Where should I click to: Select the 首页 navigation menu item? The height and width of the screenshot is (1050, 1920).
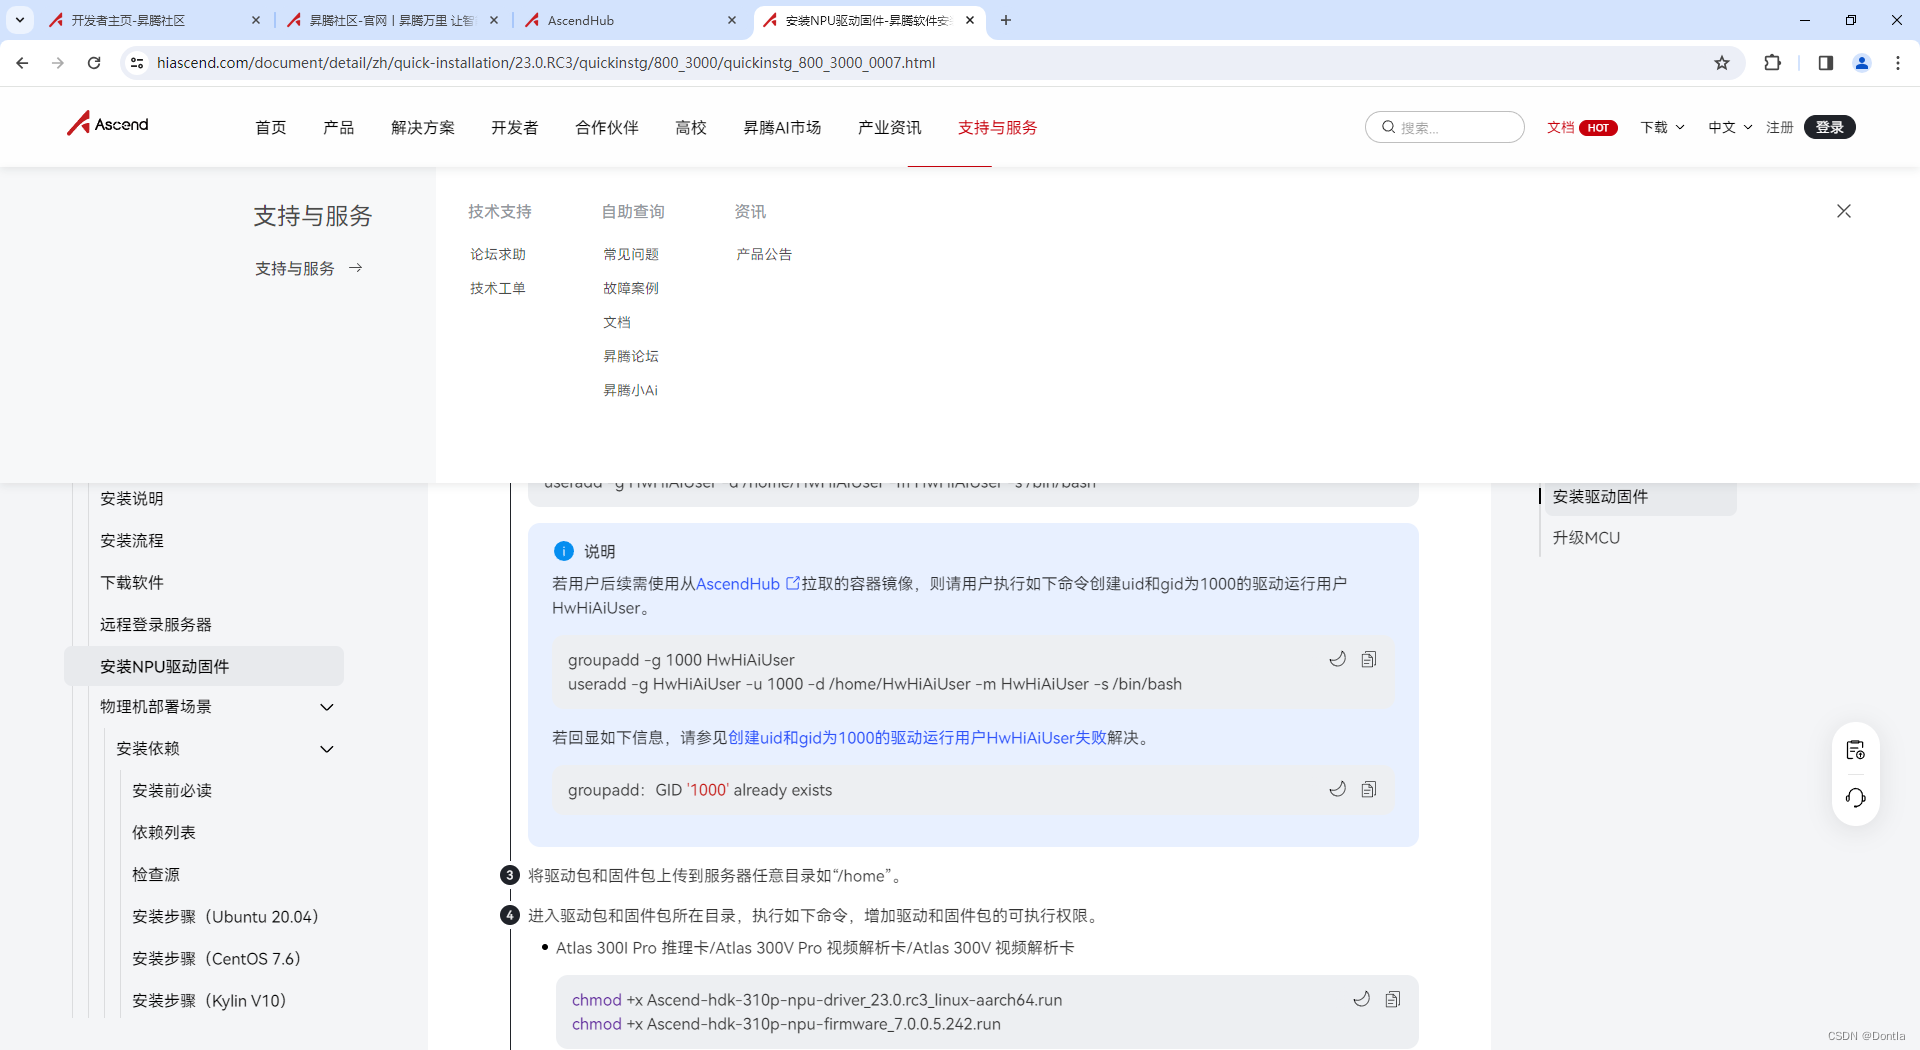coord(270,127)
